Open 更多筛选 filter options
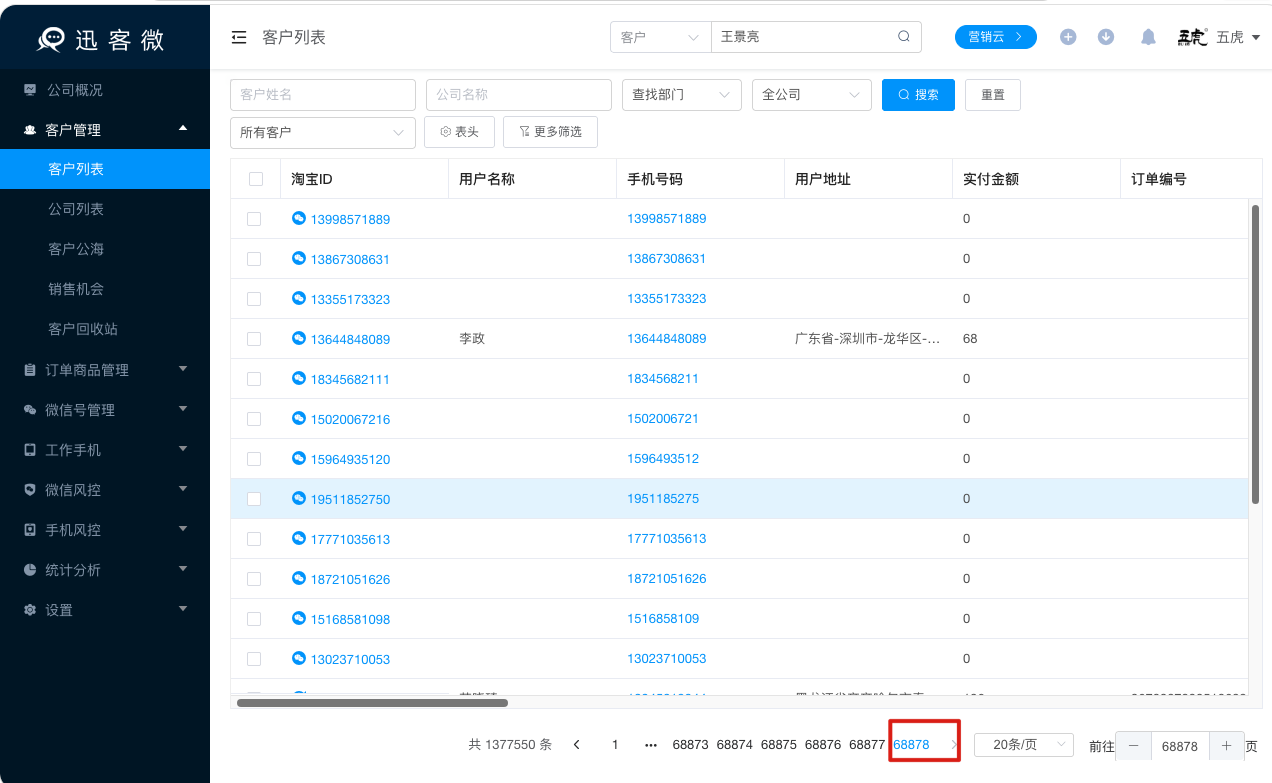This screenshot has height=783, width=1272. (550, 131)
